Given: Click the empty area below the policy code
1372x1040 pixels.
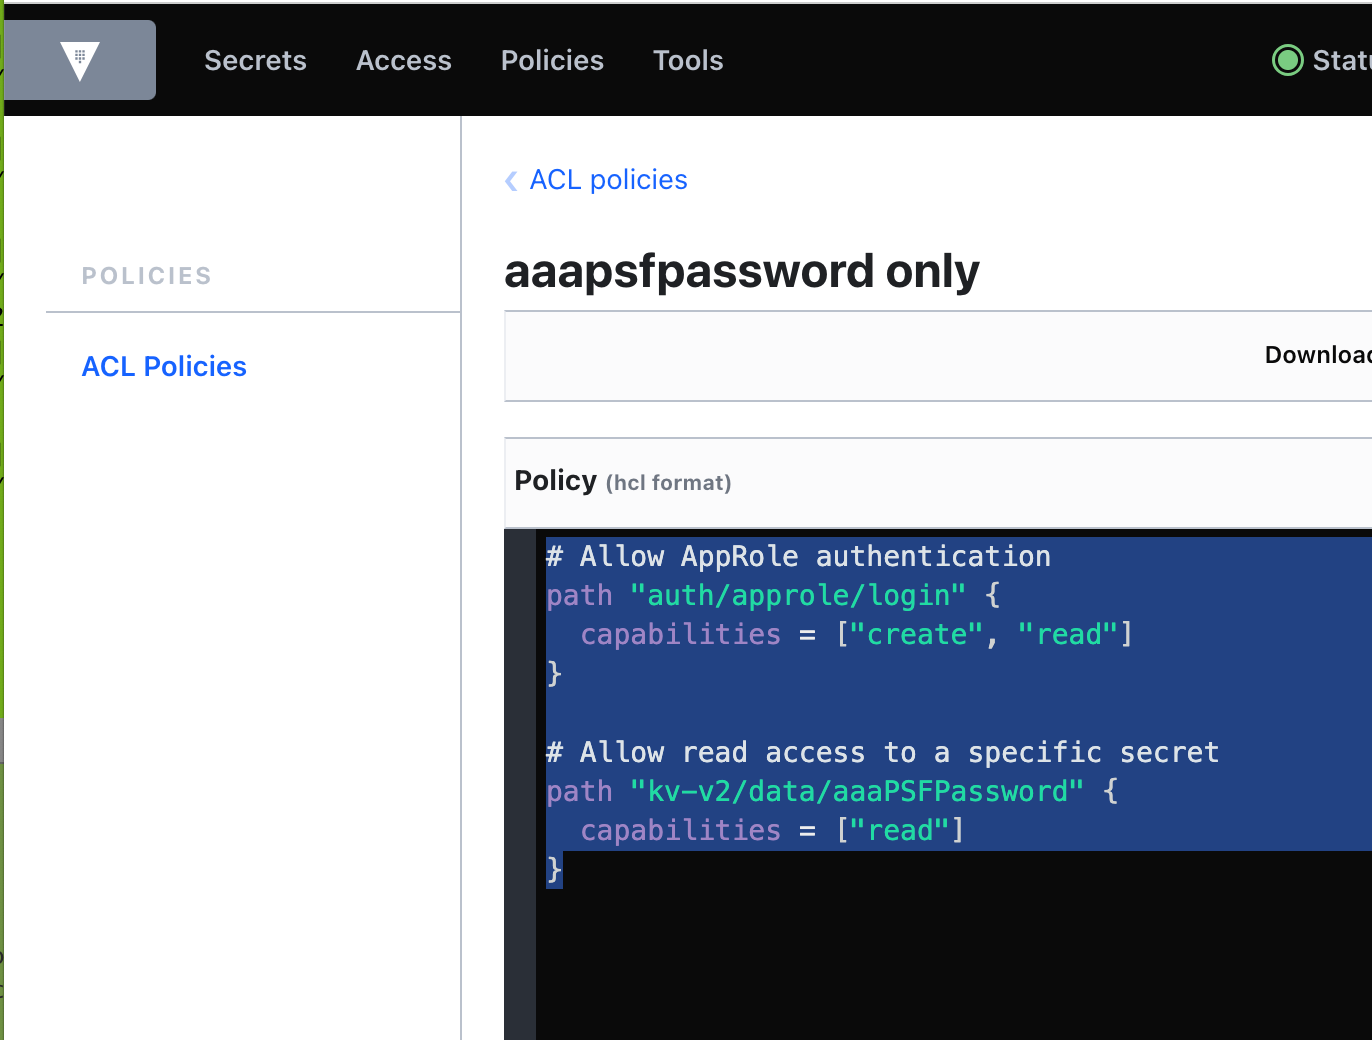Looking at the screenshot, I should pos(950,960).
